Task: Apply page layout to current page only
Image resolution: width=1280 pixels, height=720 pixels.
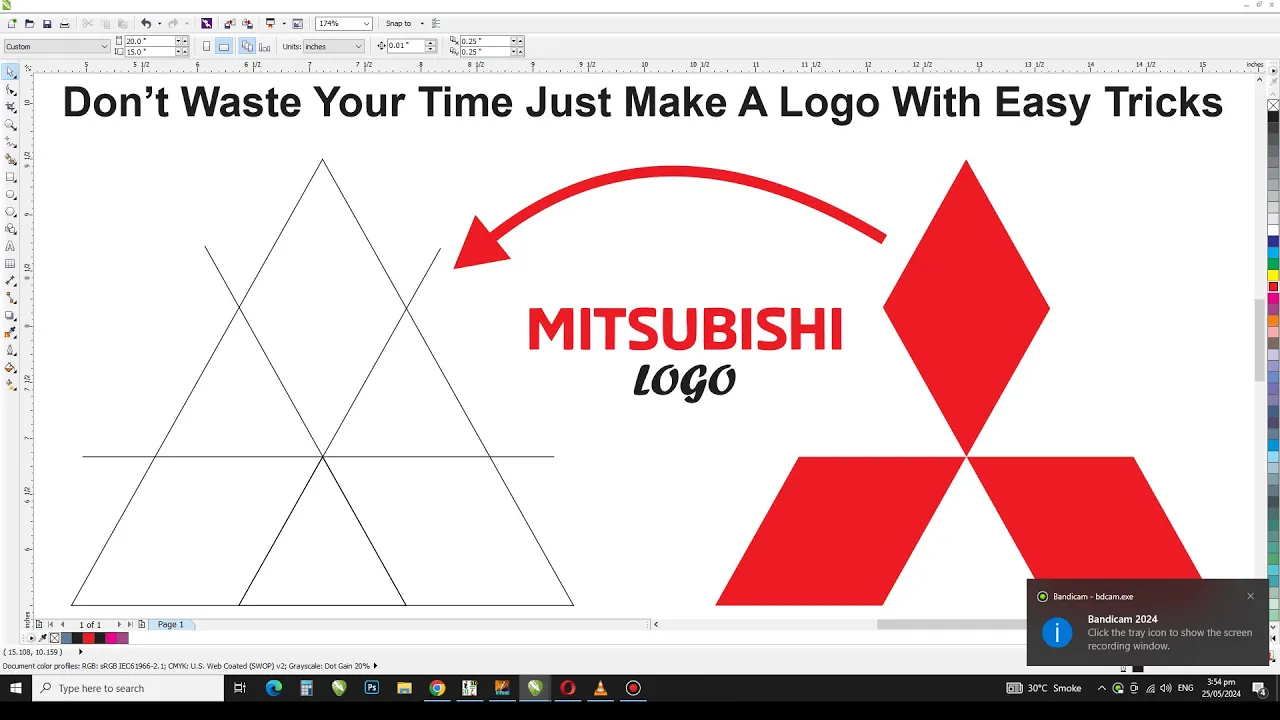Action: coord(264,46)
